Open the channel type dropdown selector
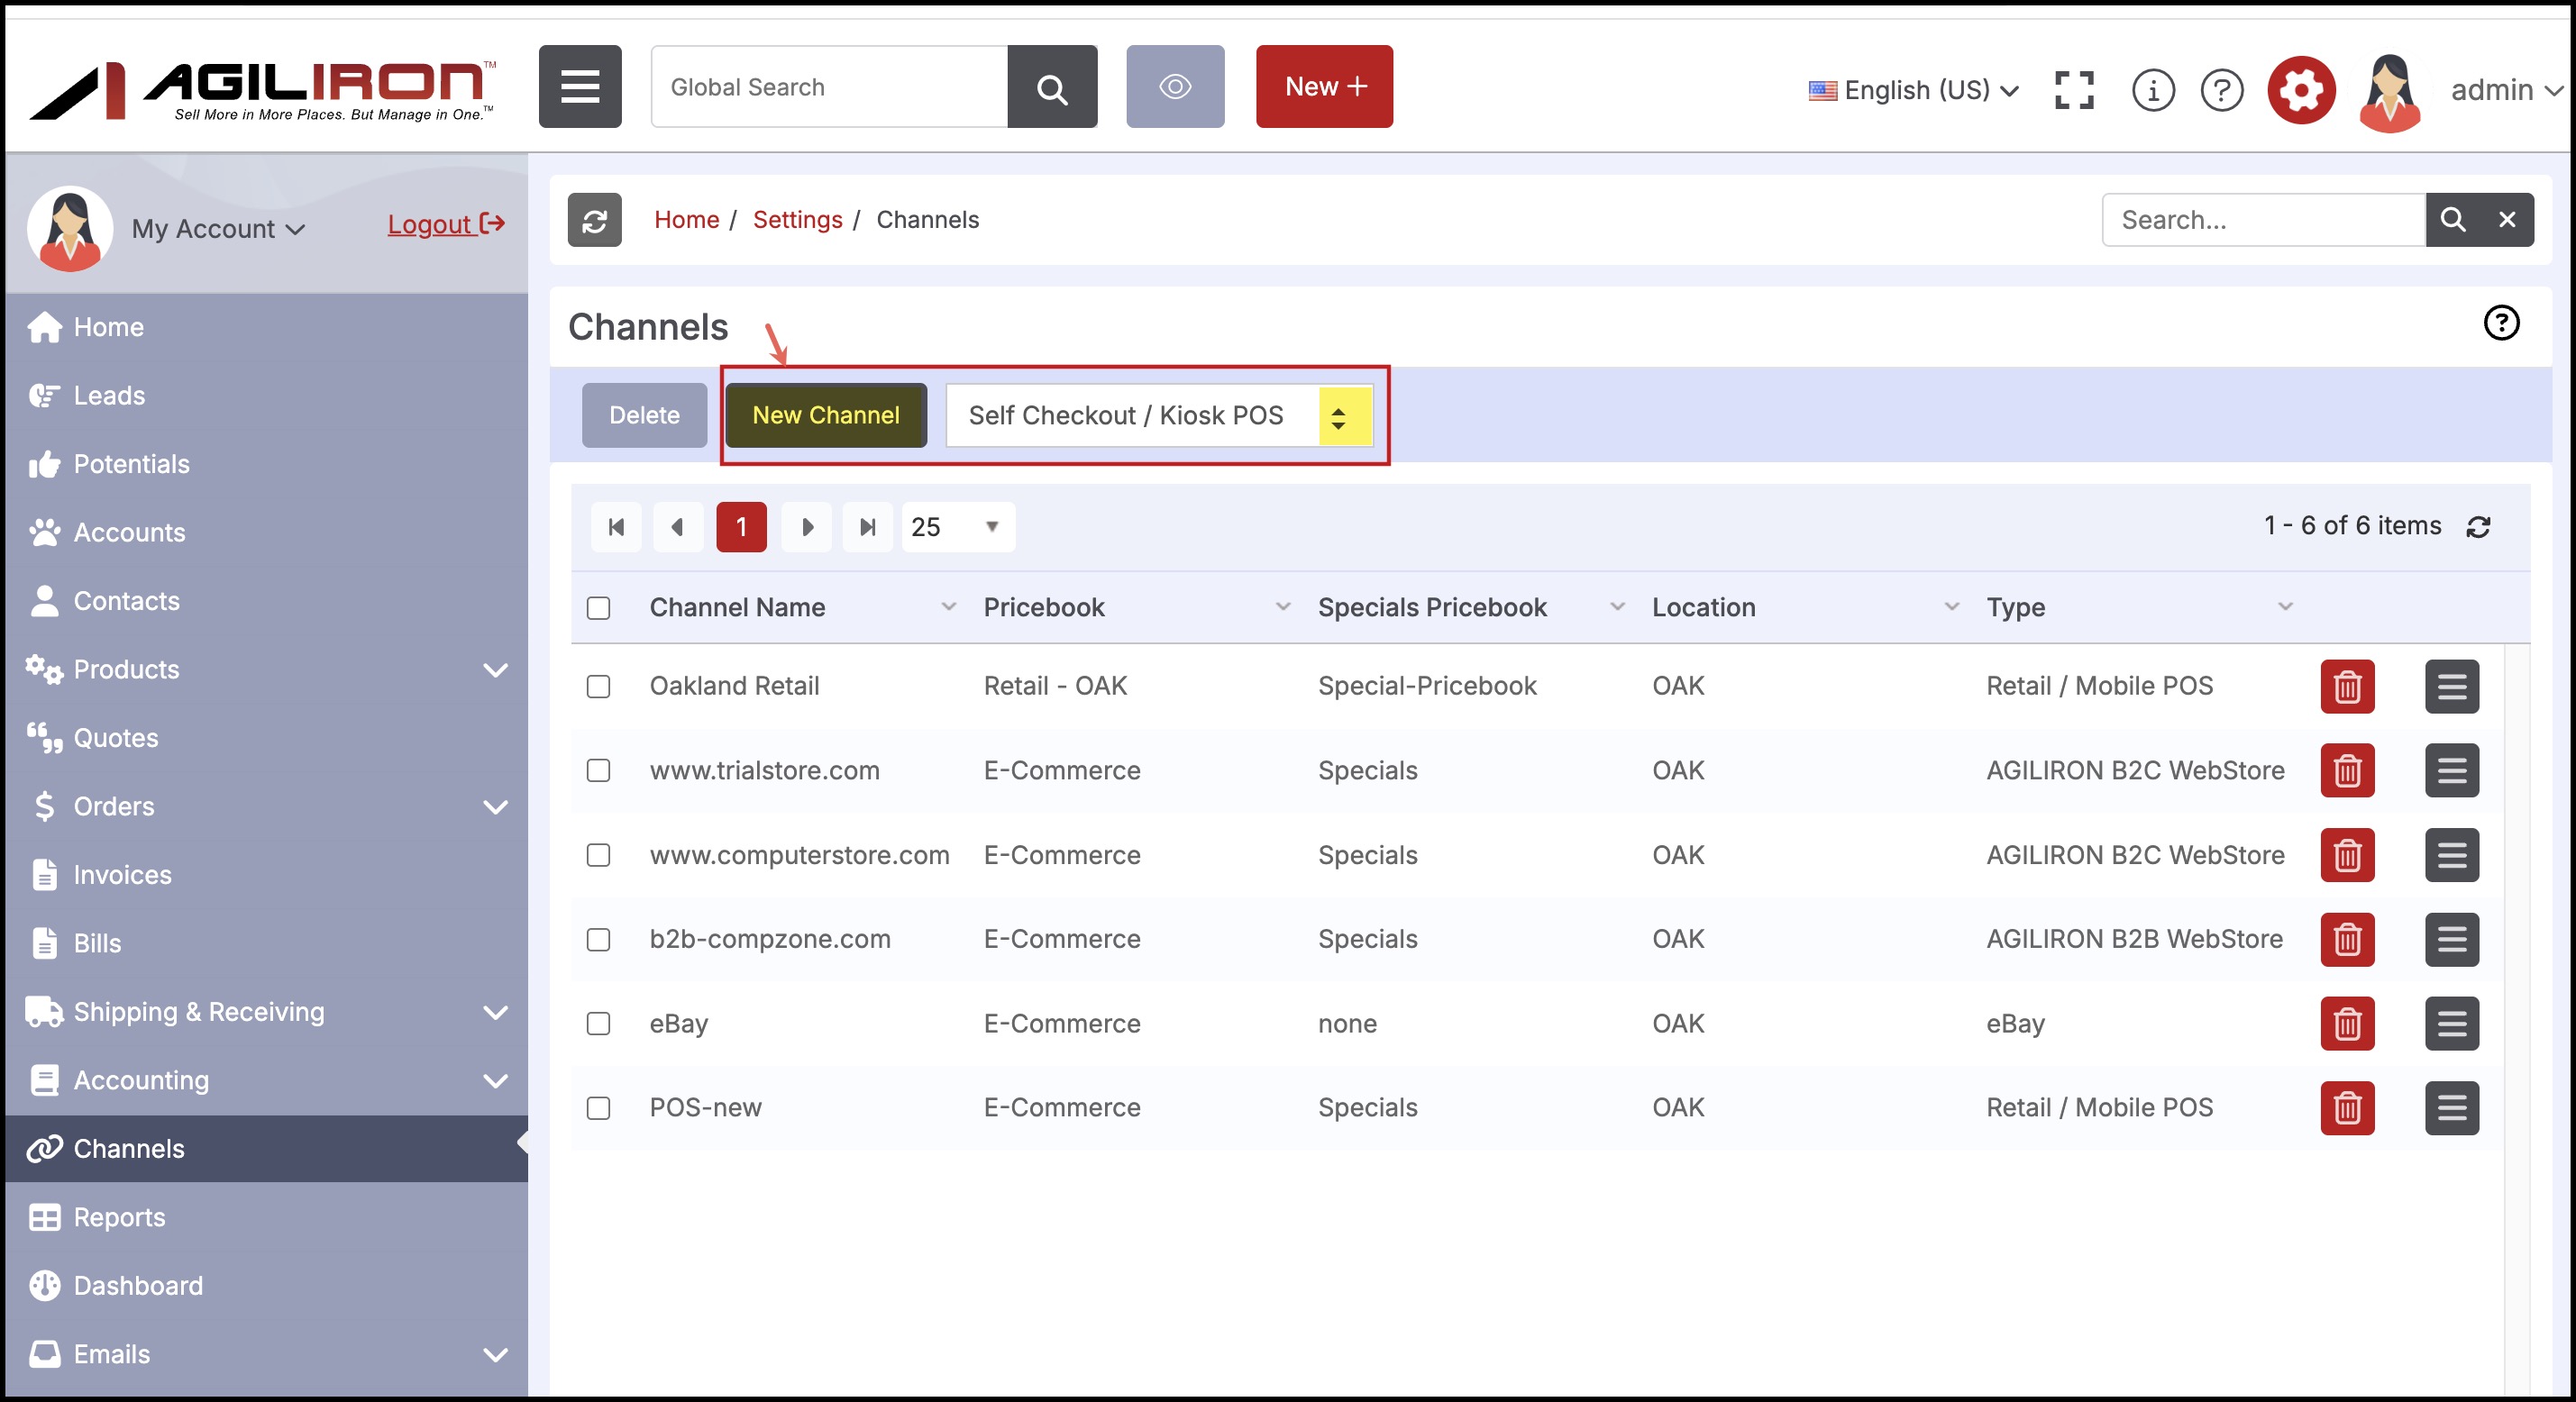The height and width of the screenshot is (1402, 2576). point(1158,415)
